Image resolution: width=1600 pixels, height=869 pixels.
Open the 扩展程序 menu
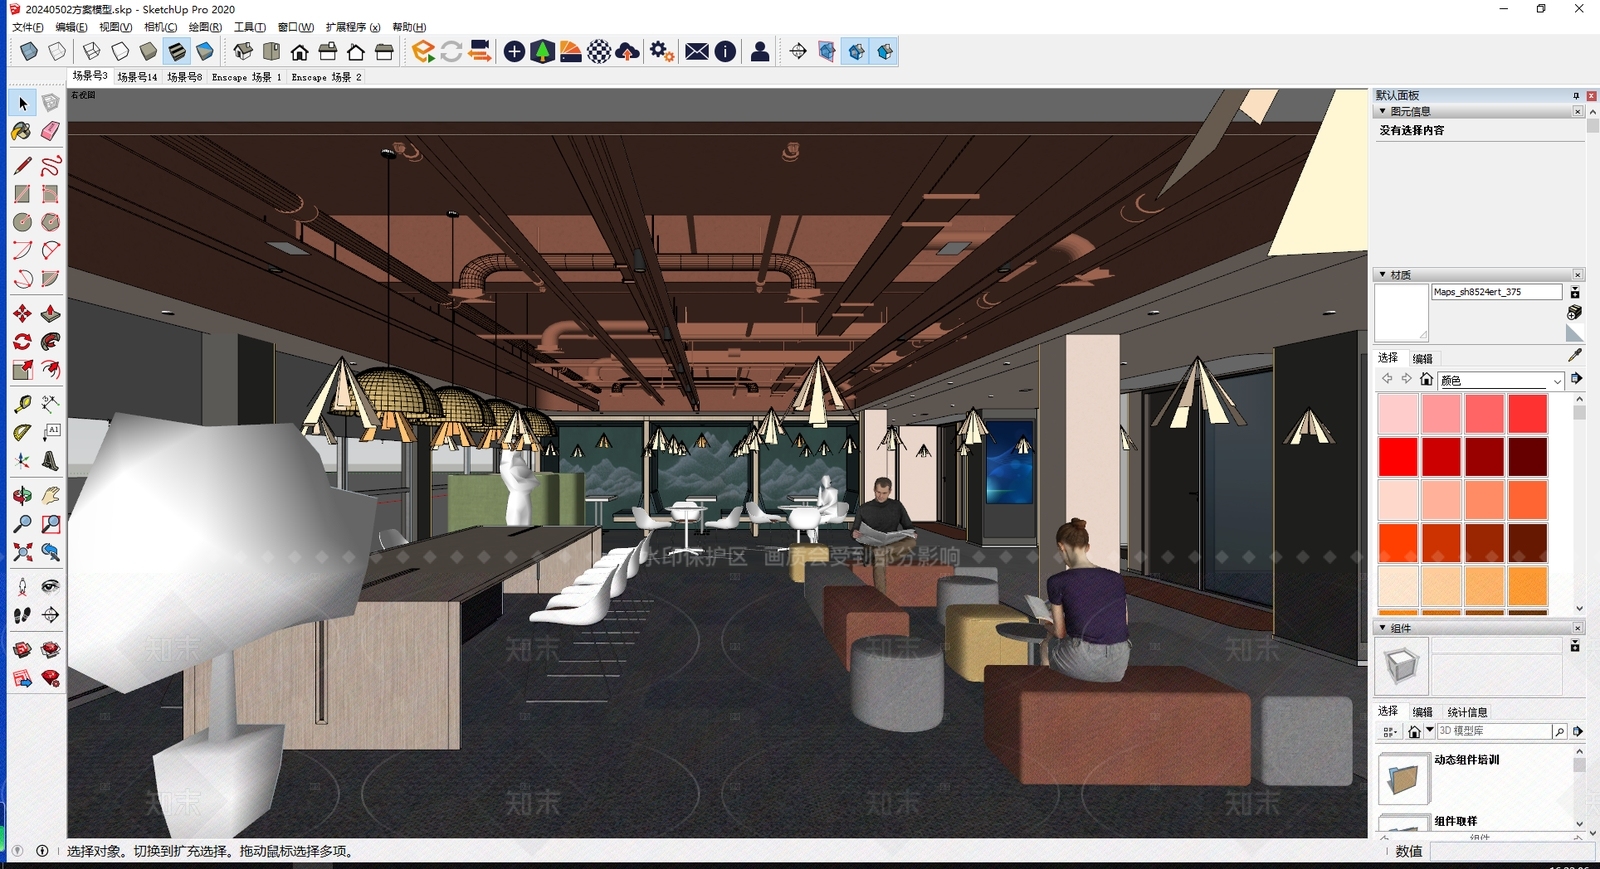[353, 27]
